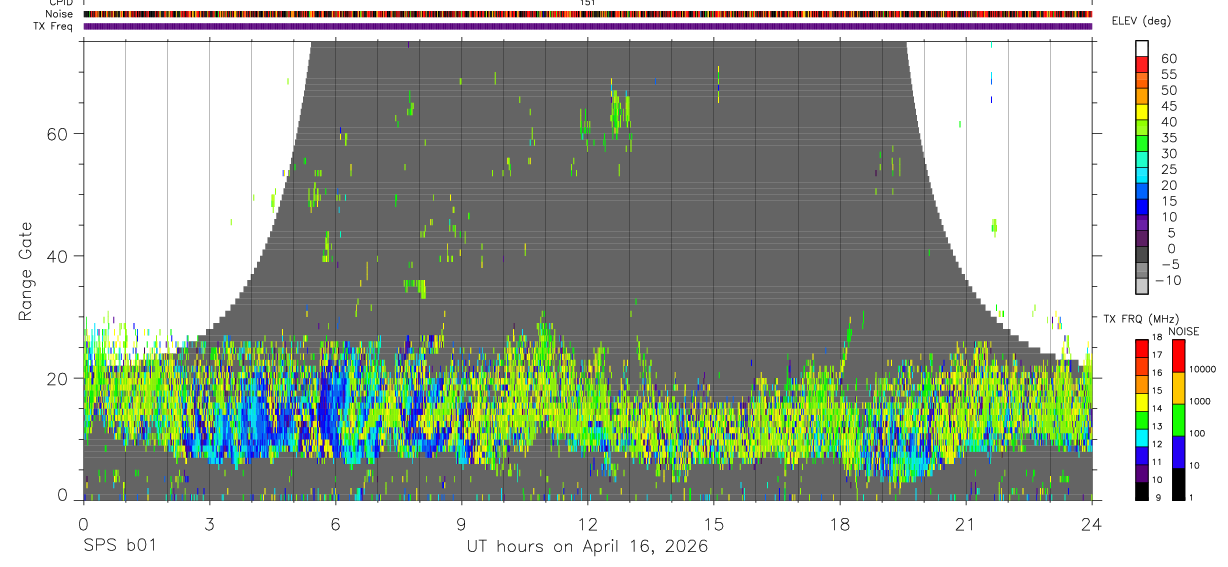This screenshot has width=1228, height=567.
Task: Click the "9" label on TX FRQ colorbar
Action: (1157, 498)
